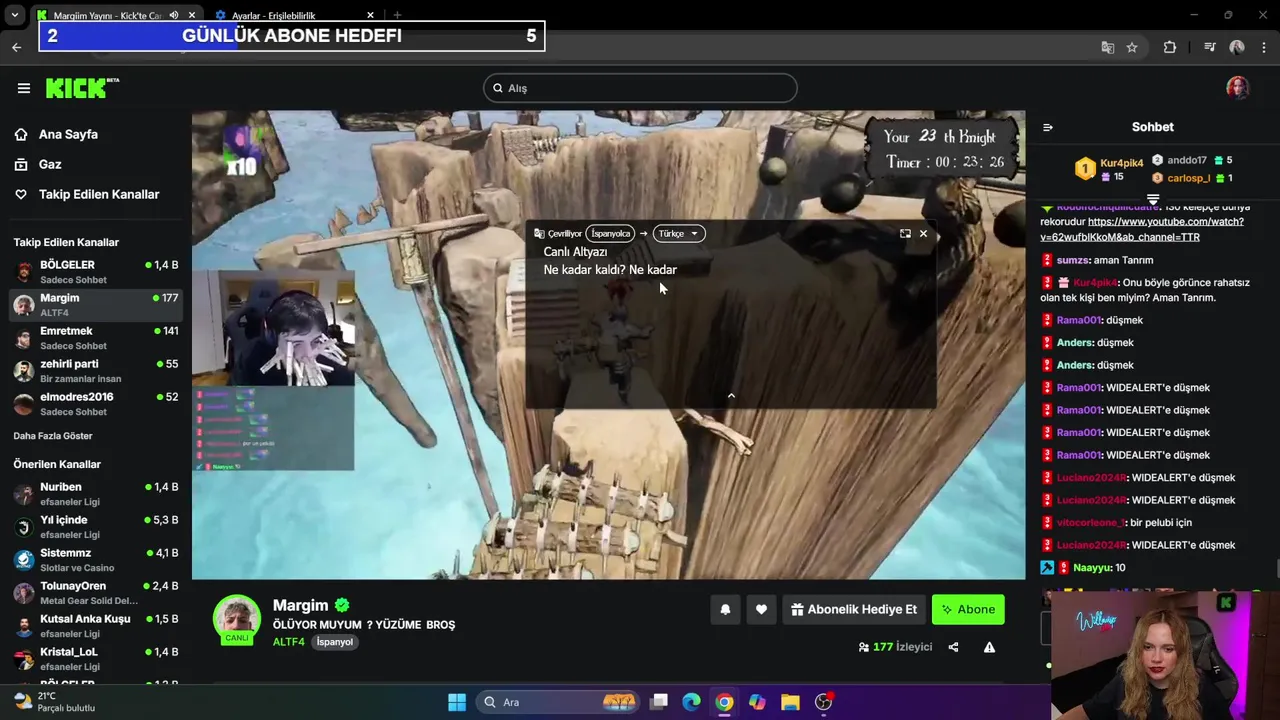Click the share icon below viewer count
Screen dimensions: 1280x720
(953, 647)
